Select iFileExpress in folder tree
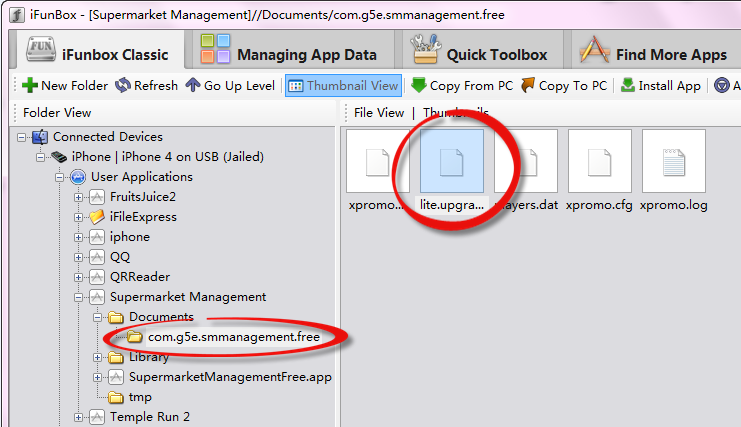The width and height of the screenshot is (741, 427). (x=143, y=217)
